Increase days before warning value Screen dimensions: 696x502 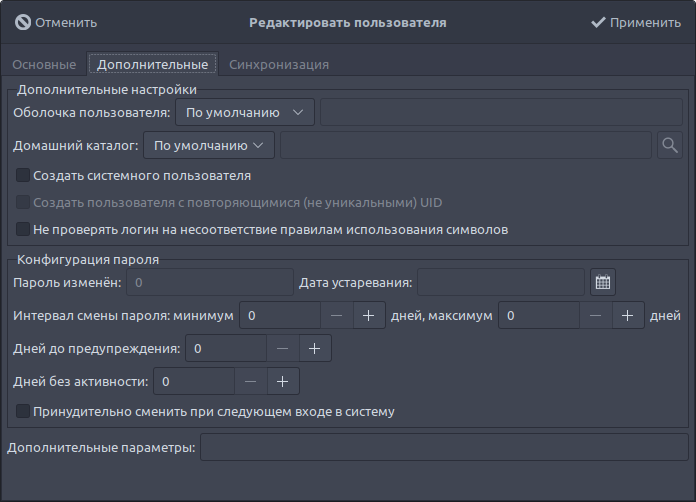pyautogui.click(x=314, y=349)
